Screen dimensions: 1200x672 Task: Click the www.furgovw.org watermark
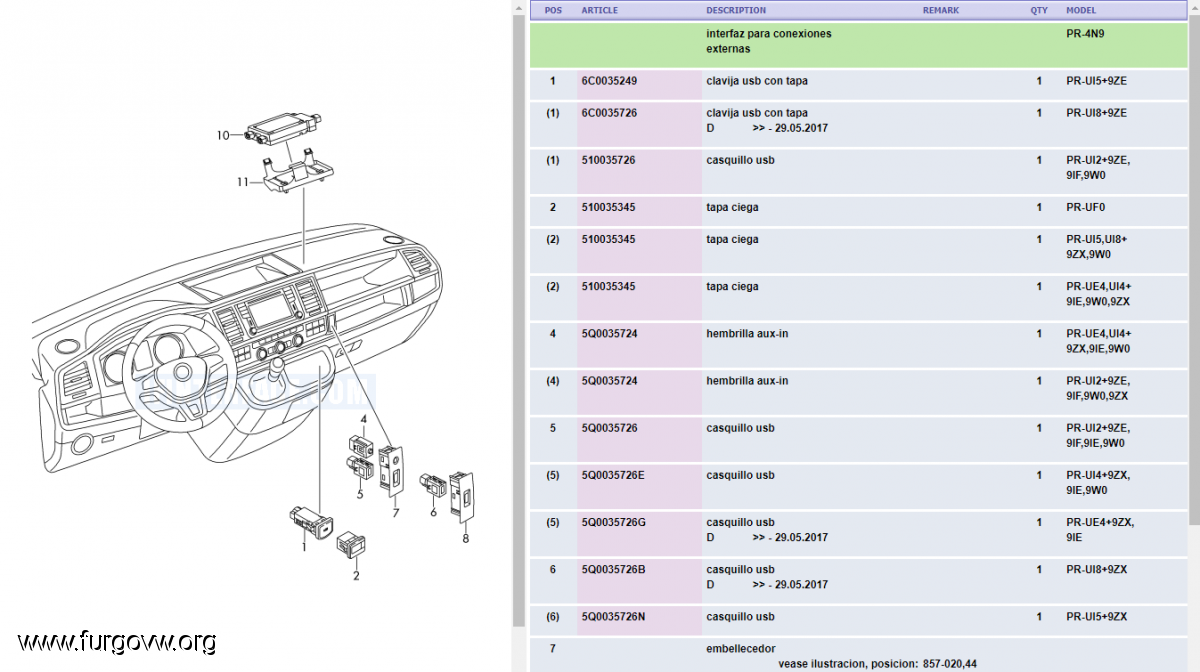click(x=117, y=640)
